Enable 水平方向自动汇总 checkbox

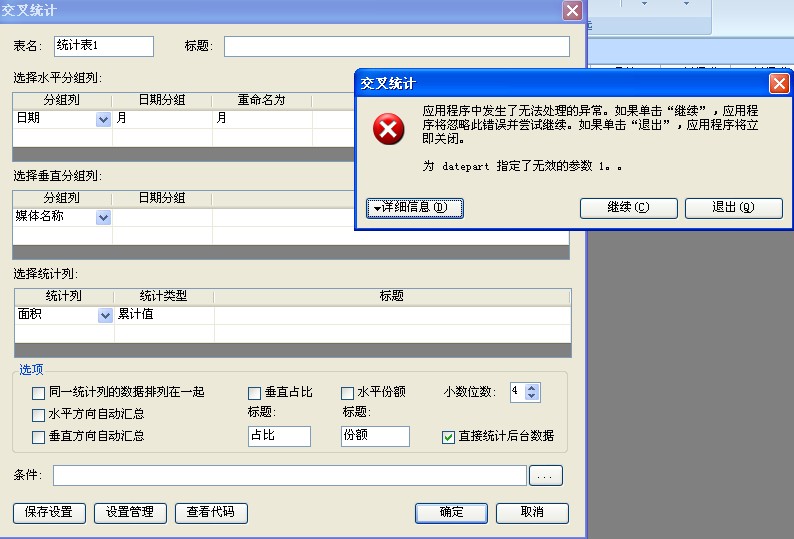click(38, 415)
